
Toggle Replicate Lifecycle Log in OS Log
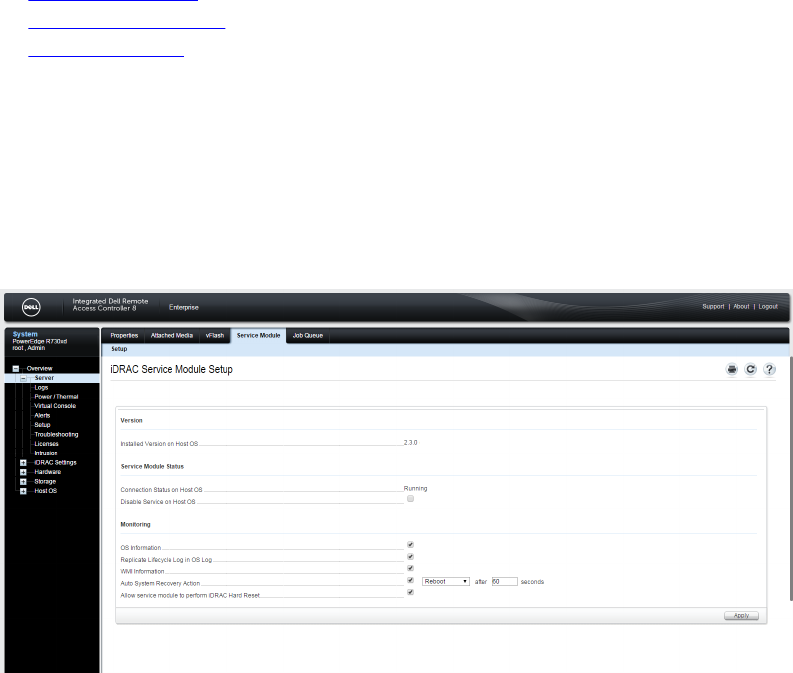point(411,557)
